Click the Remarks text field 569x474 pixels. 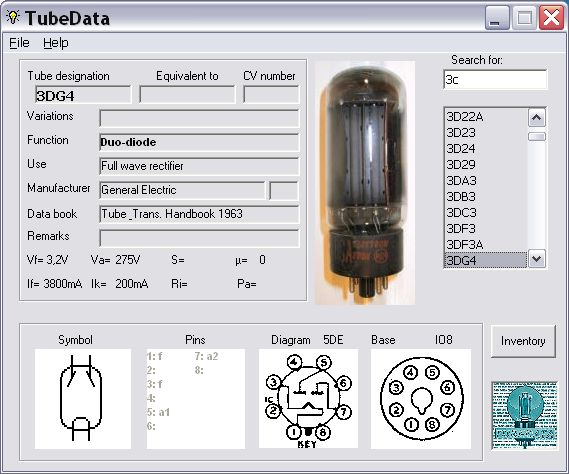tap(199, 238)
